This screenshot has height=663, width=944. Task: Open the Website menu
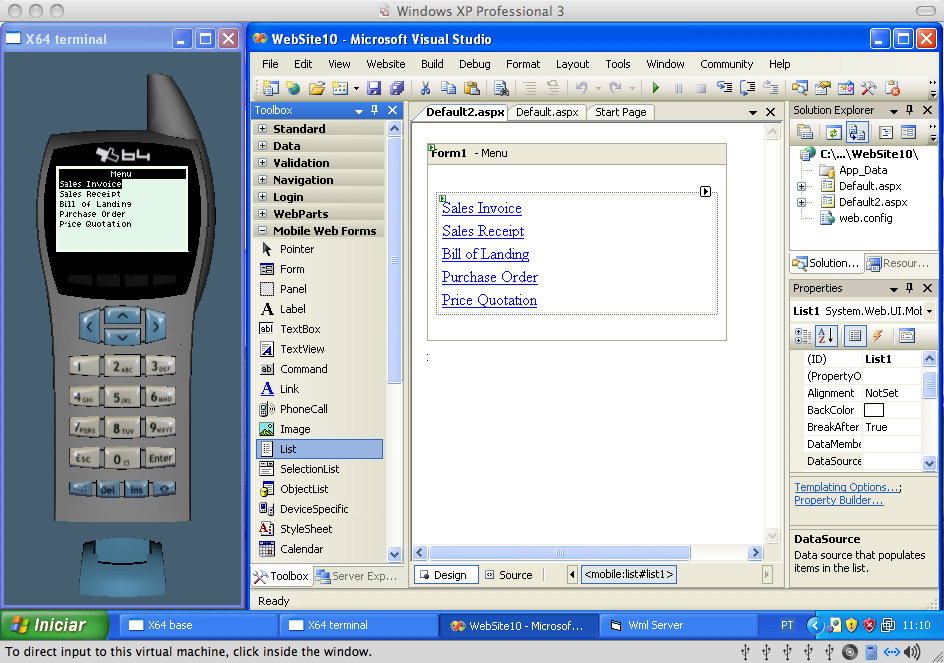click(x=386, y=64)
